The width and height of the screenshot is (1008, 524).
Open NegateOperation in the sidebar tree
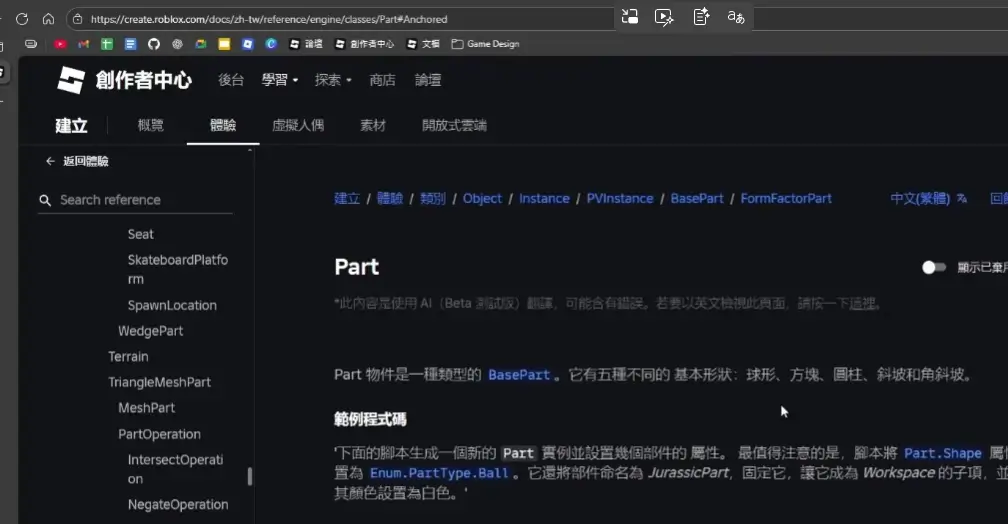[178, 505]
